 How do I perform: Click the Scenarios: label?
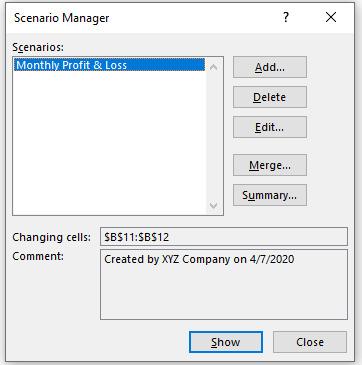(38, 47)
